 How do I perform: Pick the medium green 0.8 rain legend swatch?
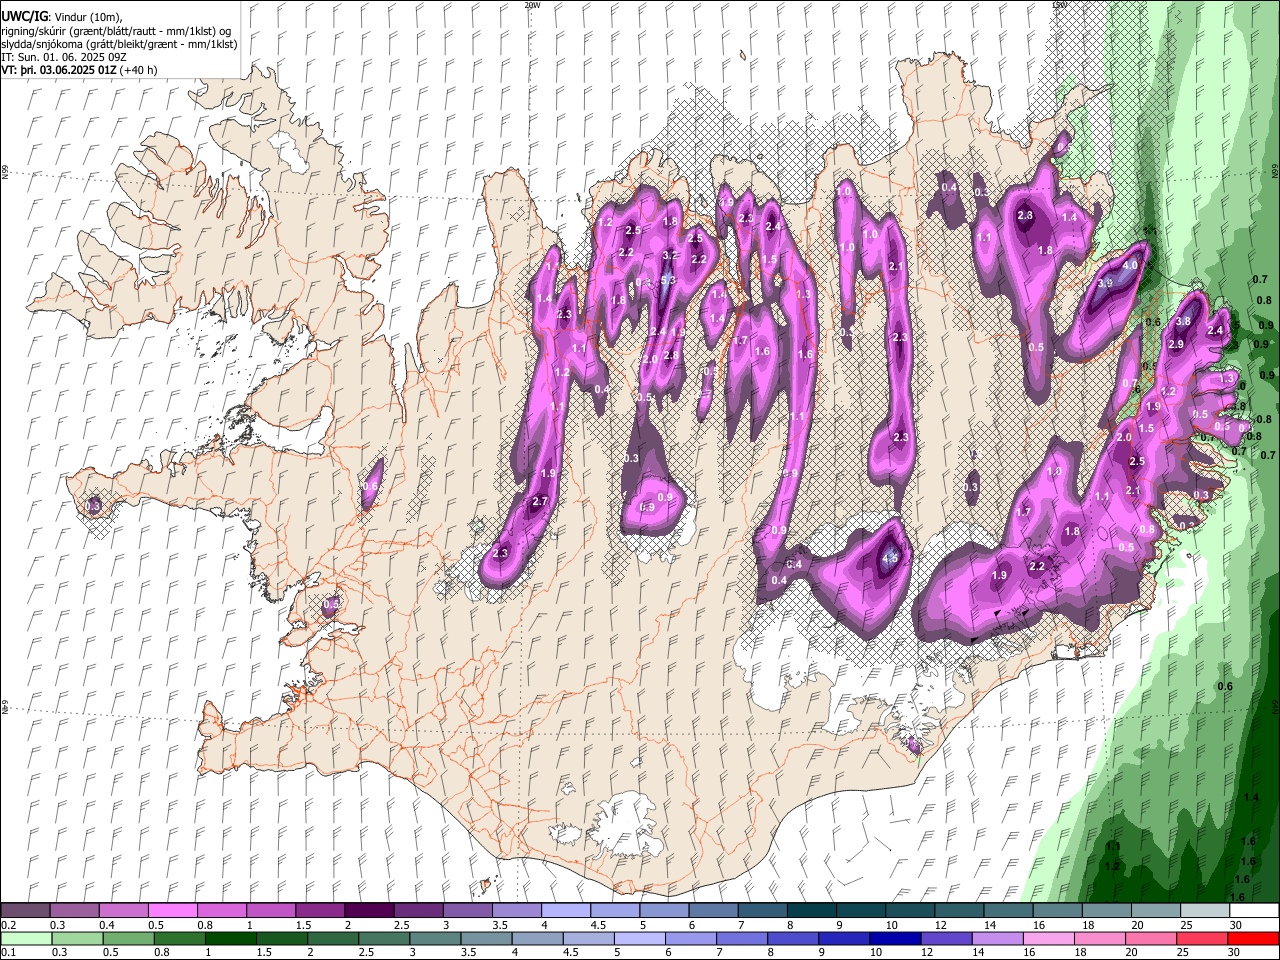[179, 939]
